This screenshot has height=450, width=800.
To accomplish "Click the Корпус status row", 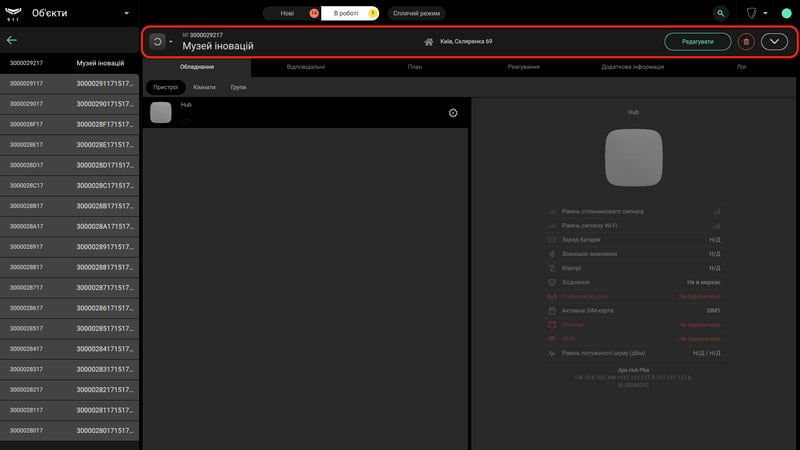I will click(x=634, y=268).
